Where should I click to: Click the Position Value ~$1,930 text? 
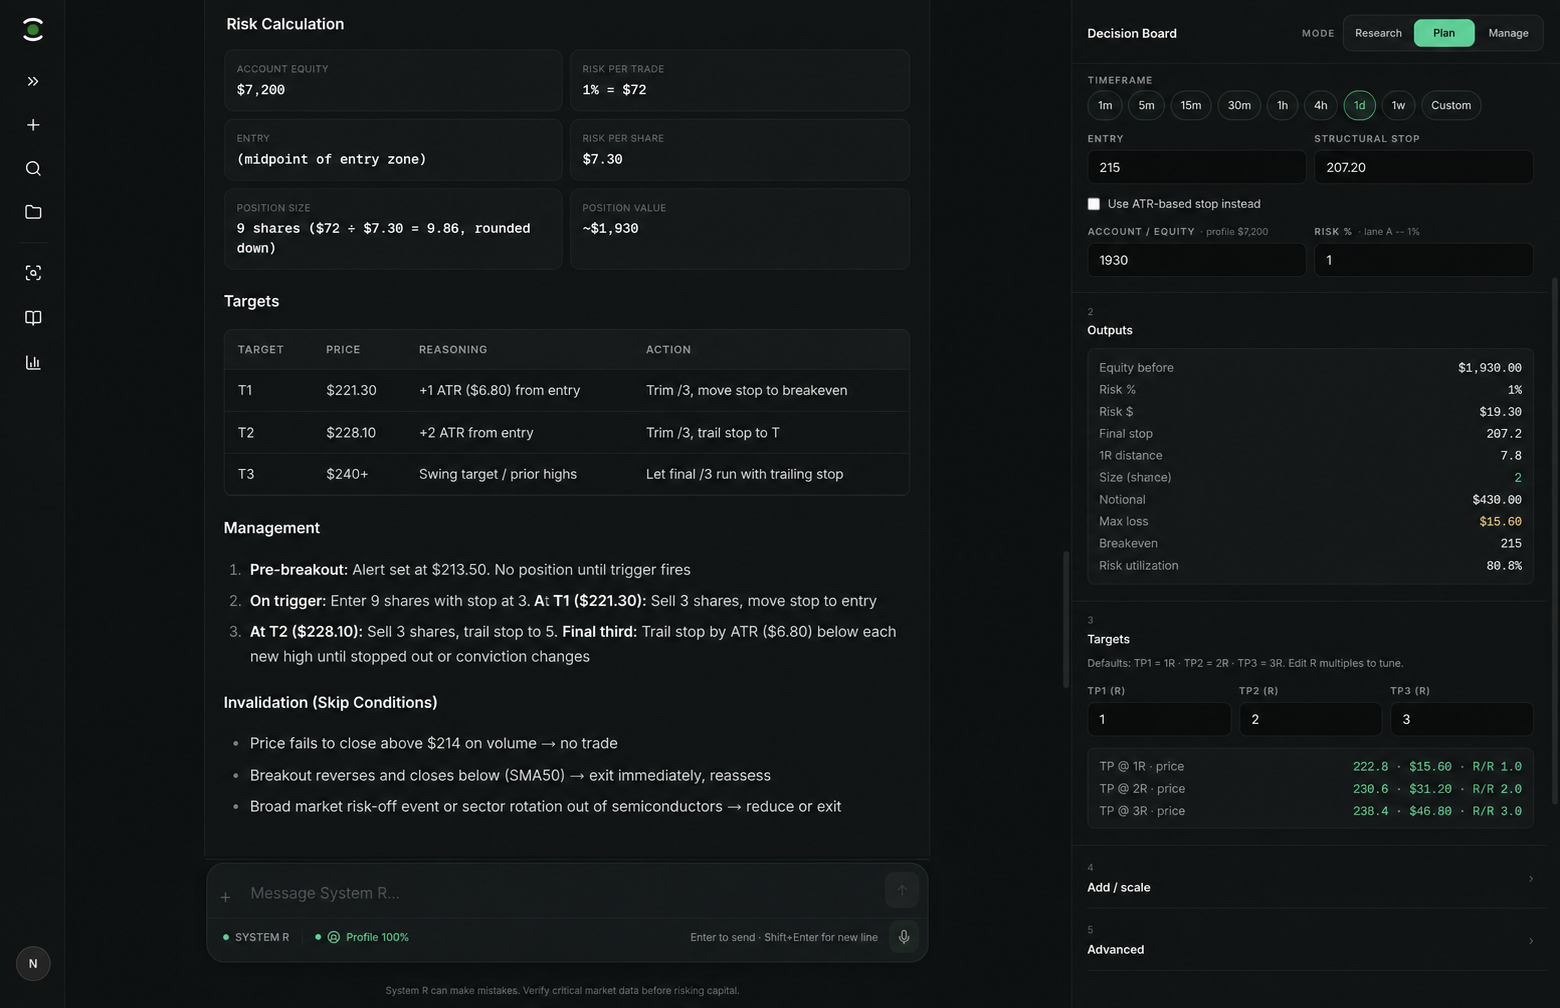(x=611, y=229)
